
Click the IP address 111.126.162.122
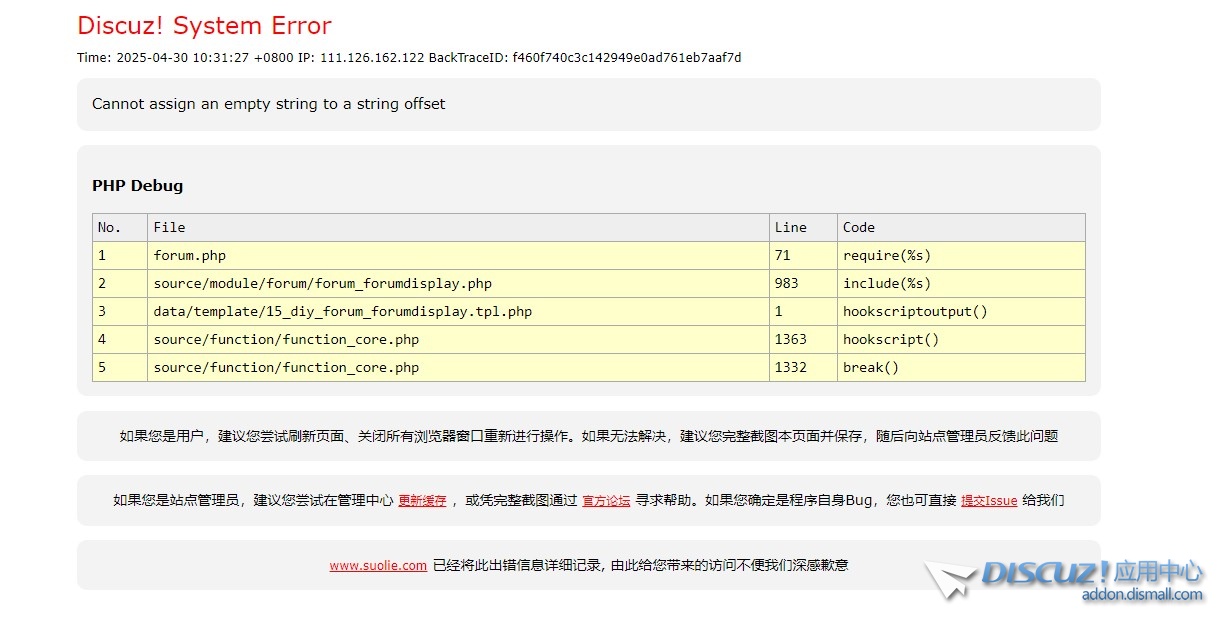click(x=372, y=58)
